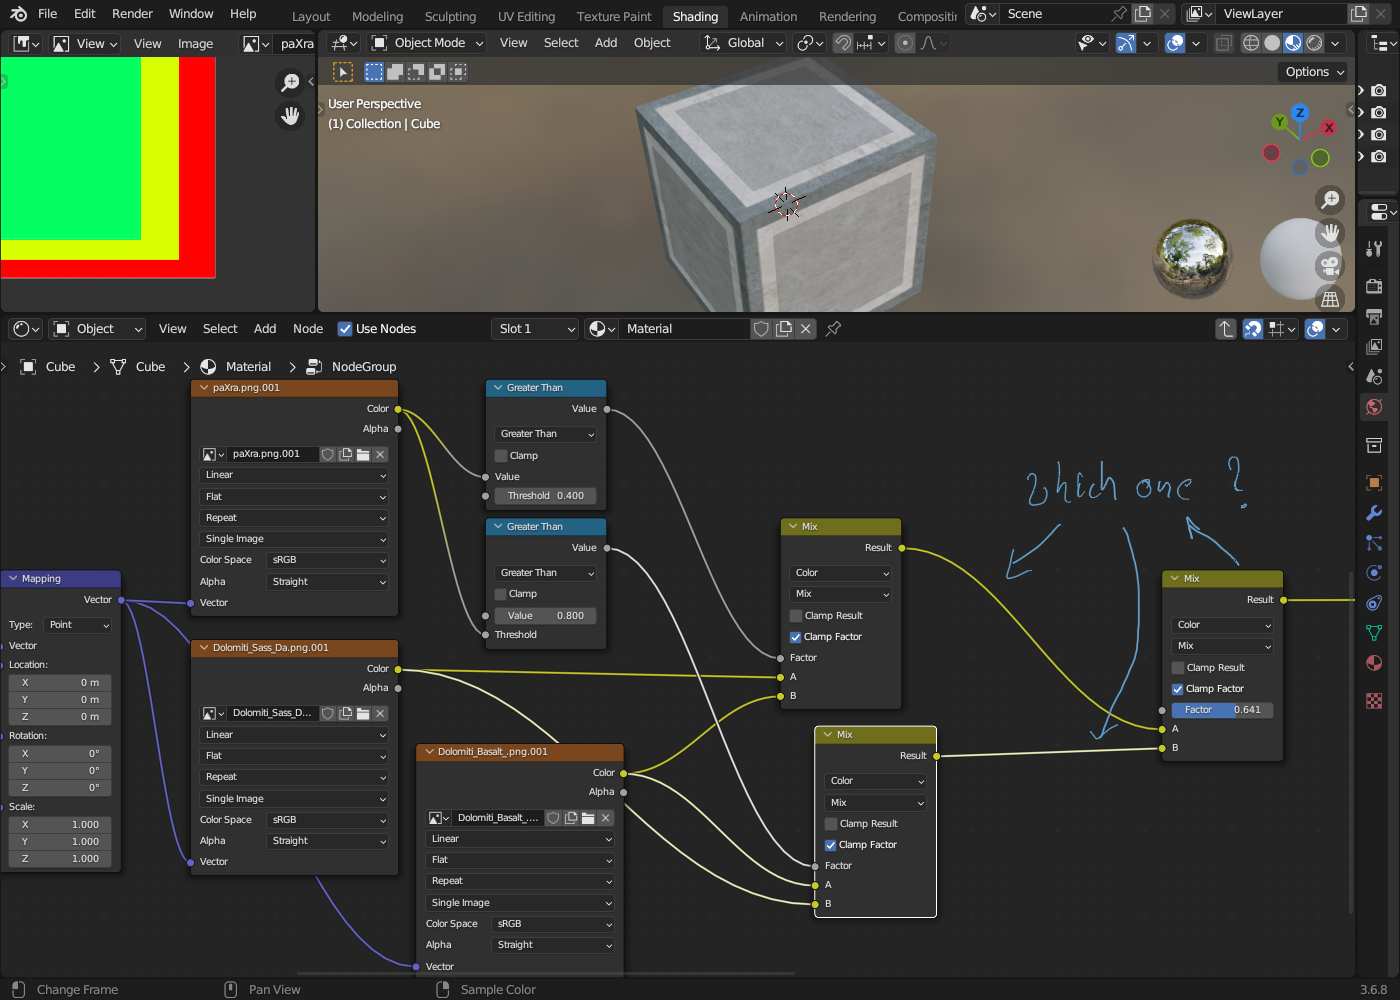
Task: Toggle snap icon in node editor
Action: pos(1253,329)
